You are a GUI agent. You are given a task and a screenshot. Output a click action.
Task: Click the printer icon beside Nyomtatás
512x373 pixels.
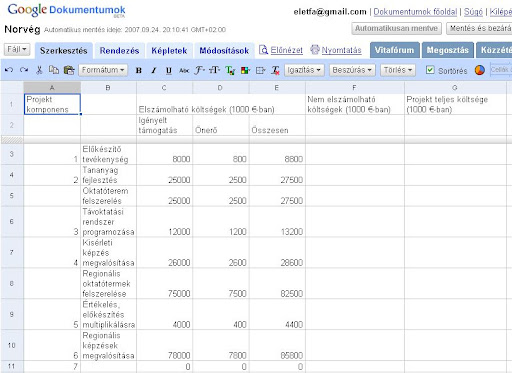(x=315, y=50)
